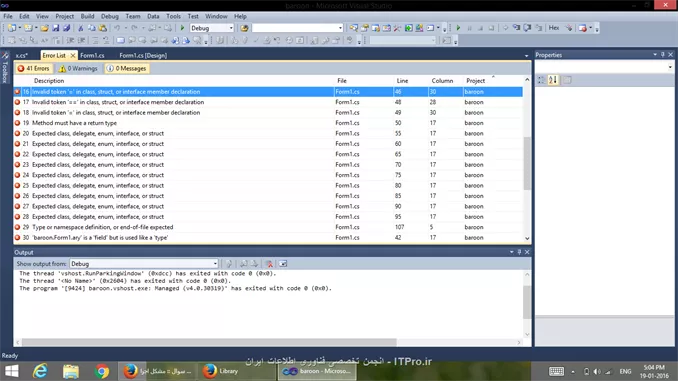Expand the Breakpoints icon dropdown arrow
This screenshot has height=381, width=678.
[x=591, y=28]
